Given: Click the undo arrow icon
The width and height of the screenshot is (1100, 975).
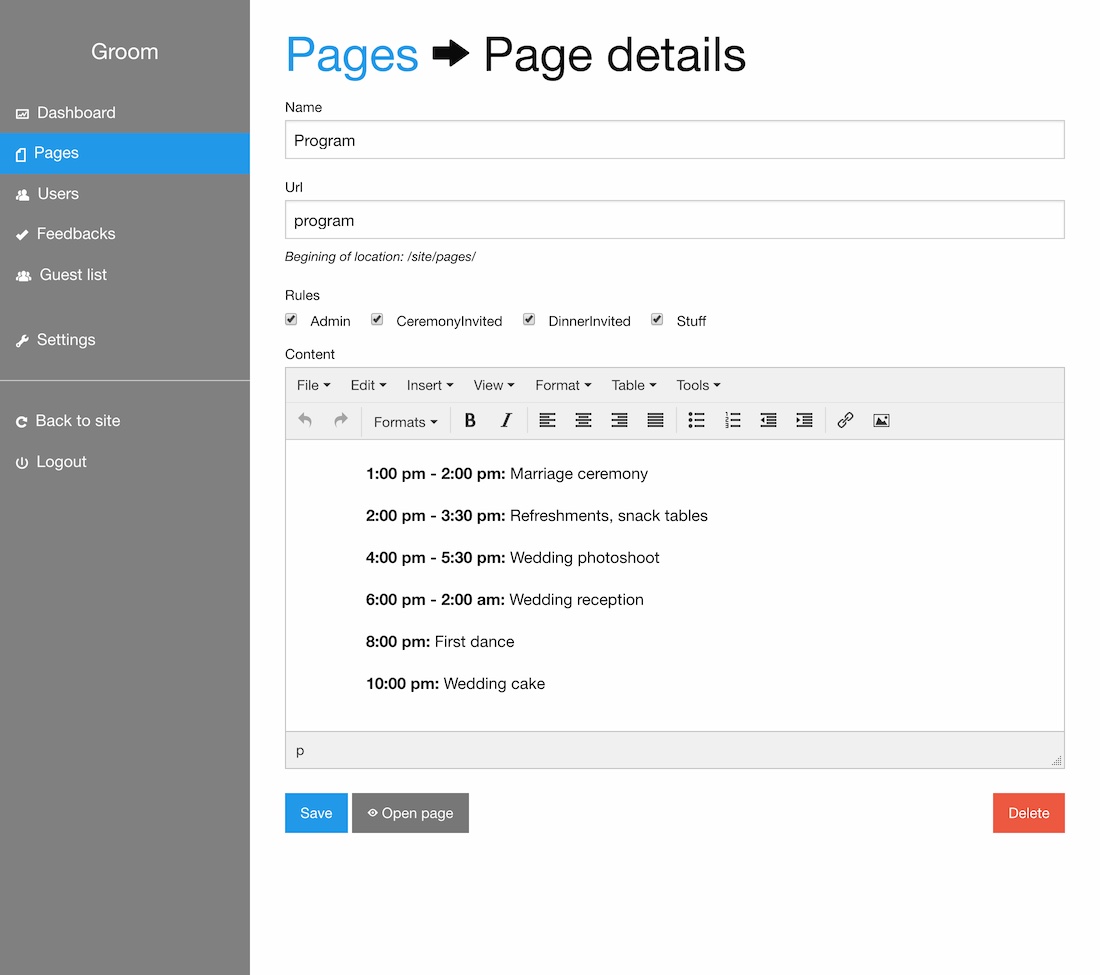Looking at the screenshot, I should [304, 421].
